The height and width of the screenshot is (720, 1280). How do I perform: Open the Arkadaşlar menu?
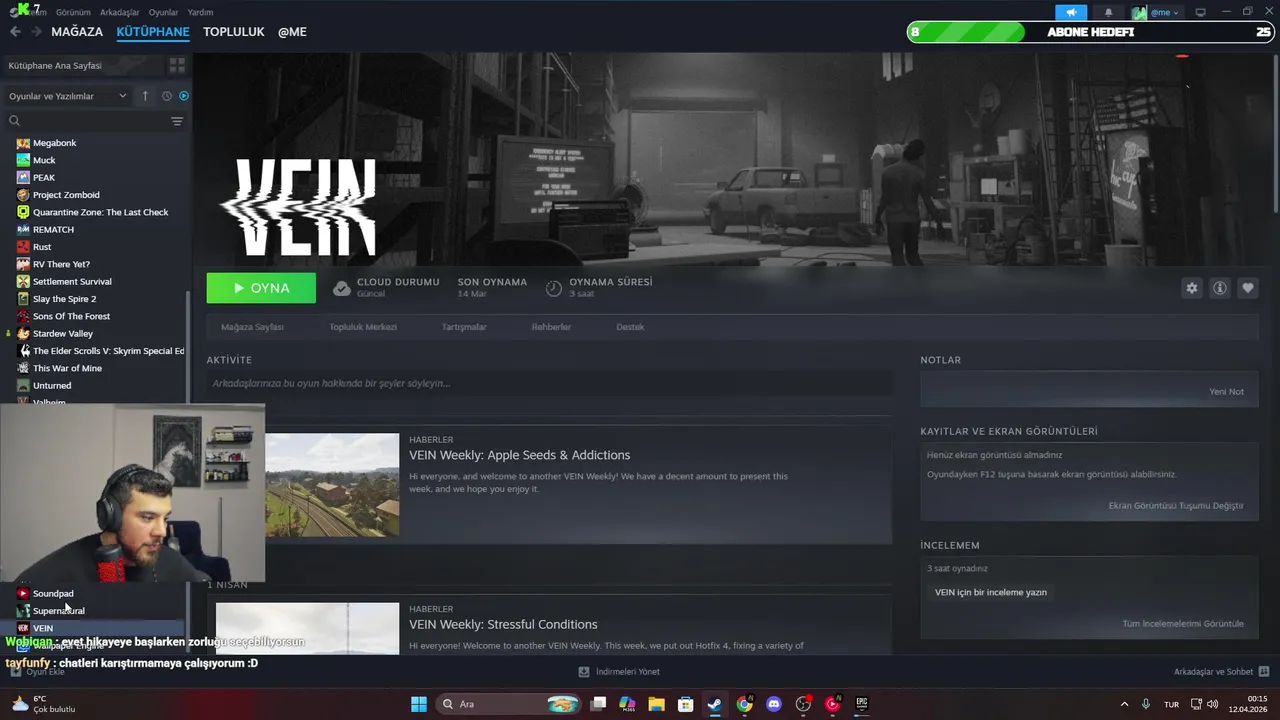tap(120, 12)
